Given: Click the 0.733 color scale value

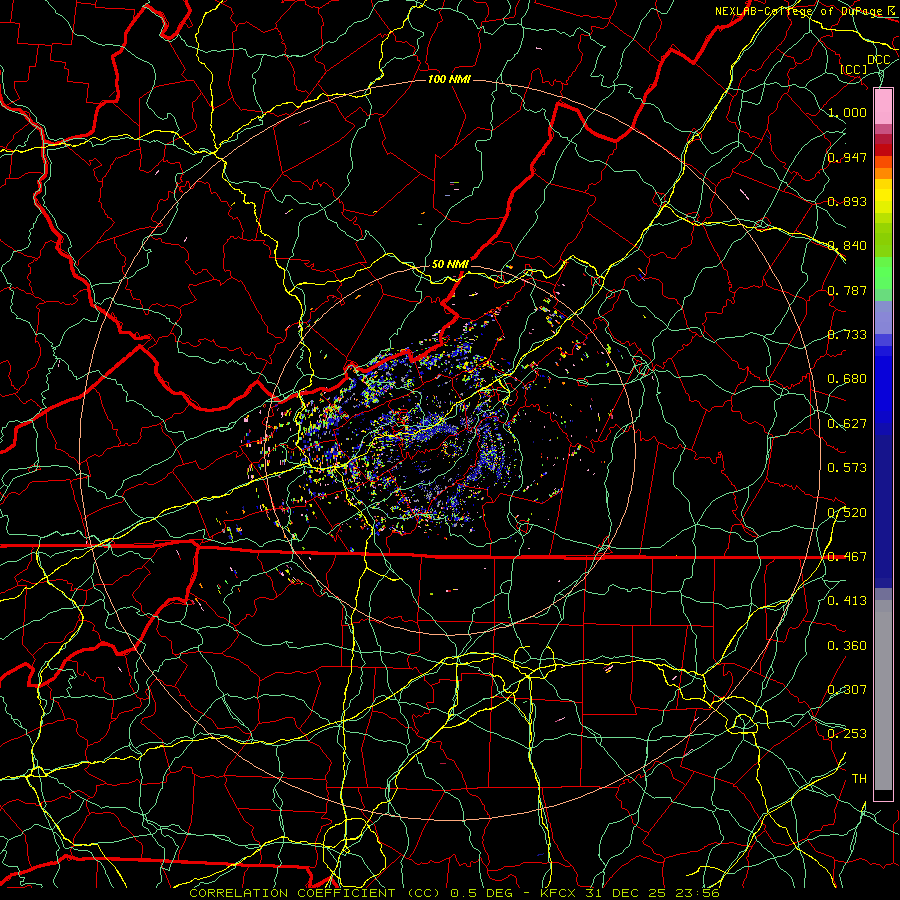Looking at the screenshot, I should (847, 335).
